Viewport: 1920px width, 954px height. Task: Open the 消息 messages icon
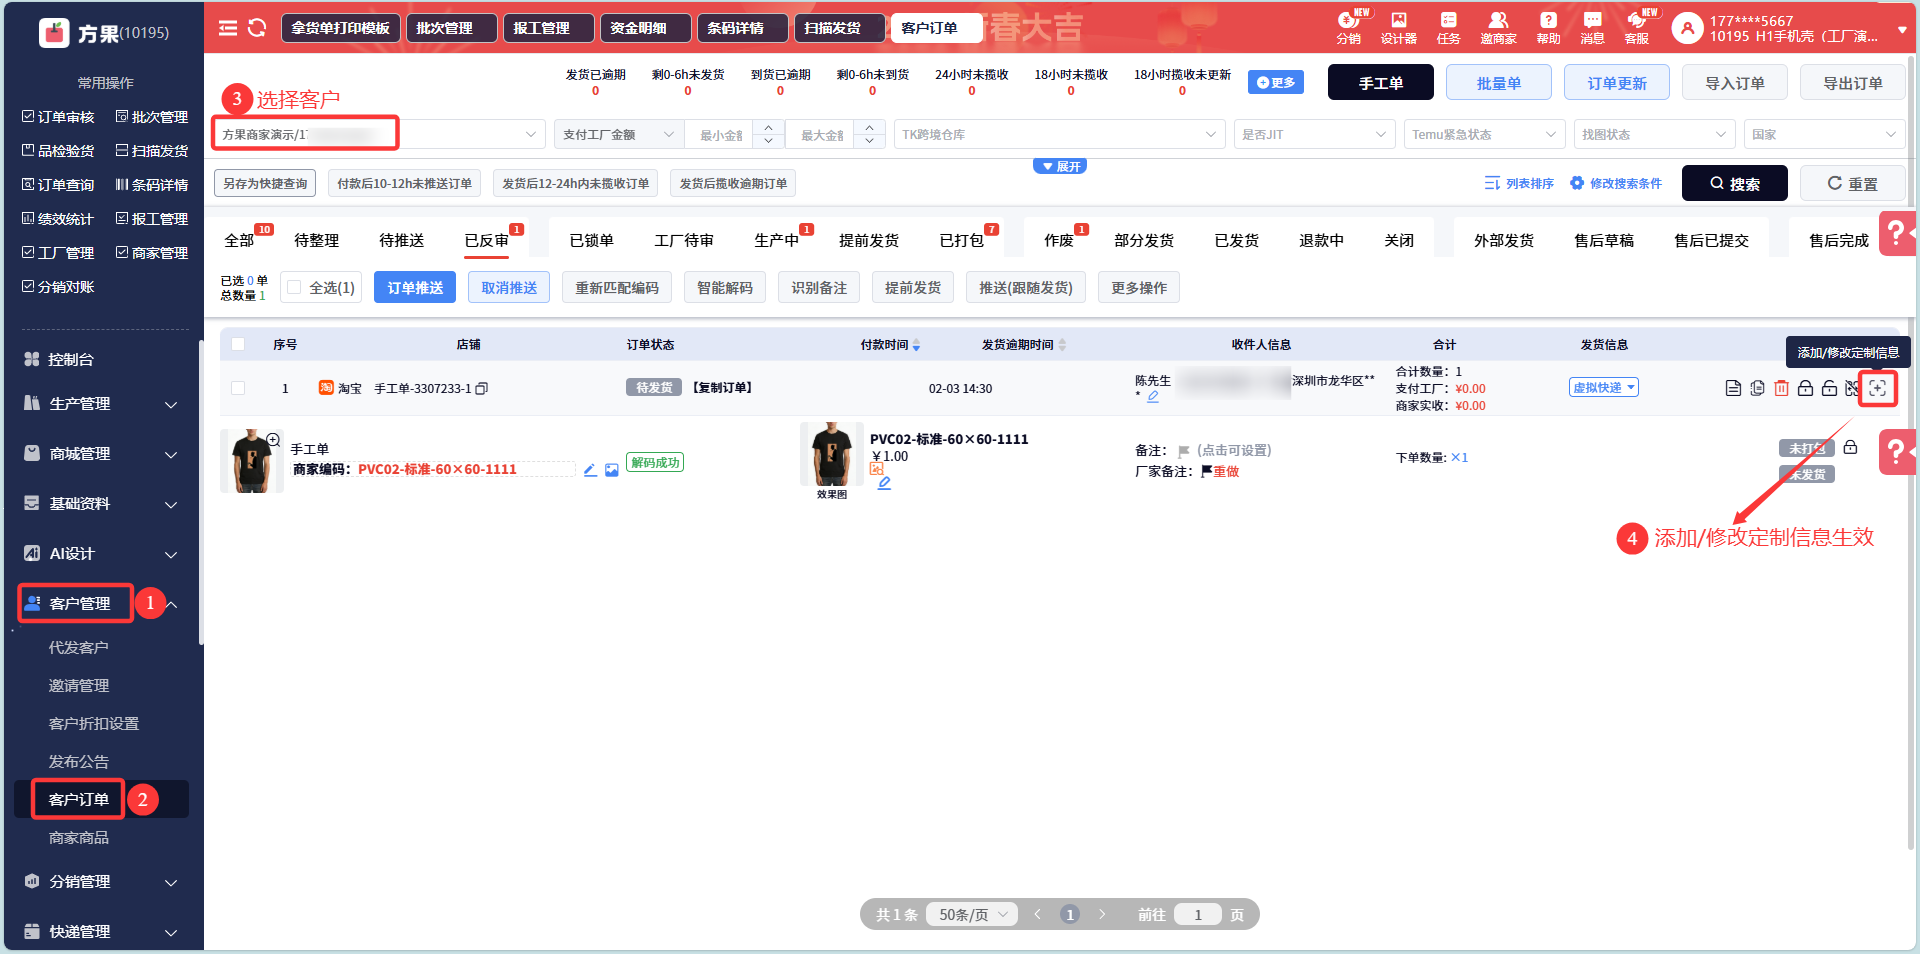pyautogui.click(x=1592, y=26)
